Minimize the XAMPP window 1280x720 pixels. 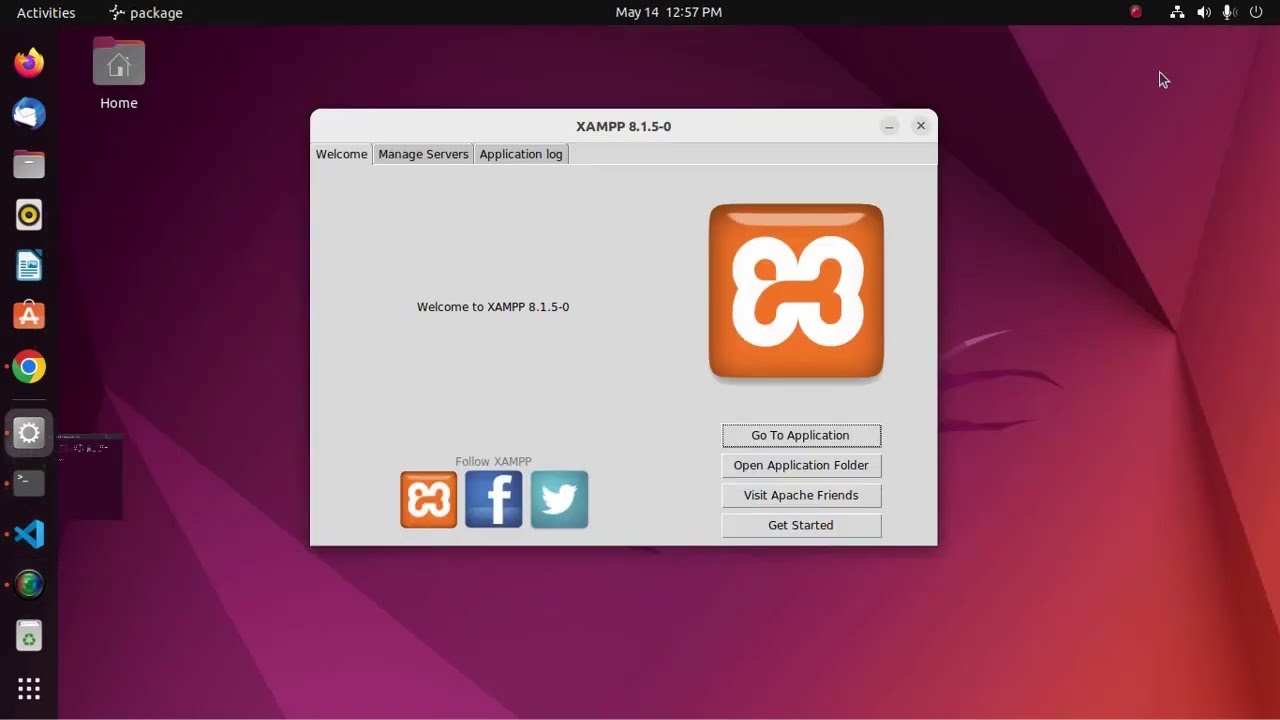[x=889, y=126]
